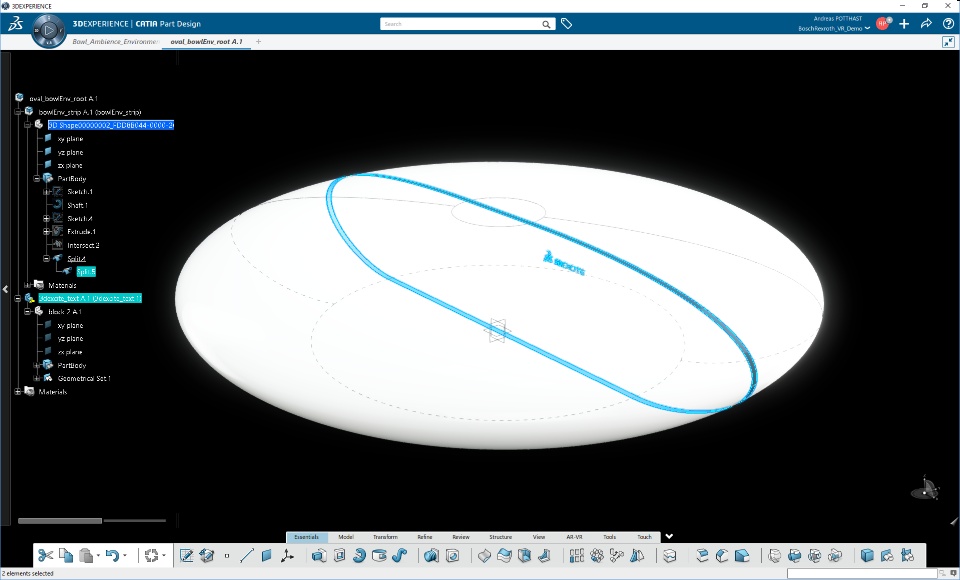Screen dimensions: 960x580
Task: Click the plus Add icon in top bar
Action: coord(904,24)
